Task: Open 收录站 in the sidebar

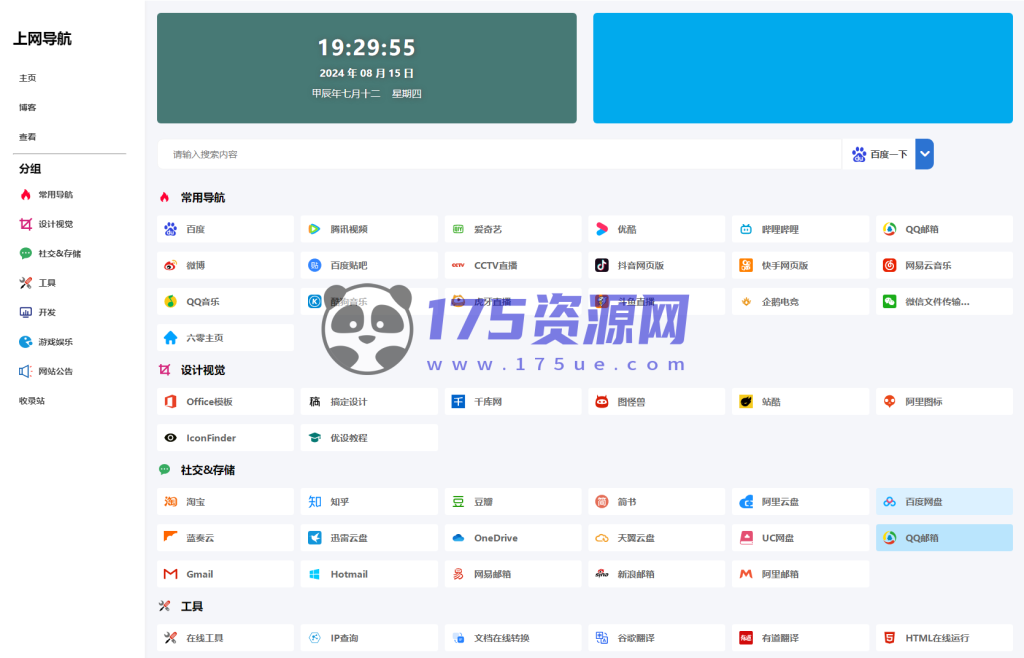Action: [32, 401]
